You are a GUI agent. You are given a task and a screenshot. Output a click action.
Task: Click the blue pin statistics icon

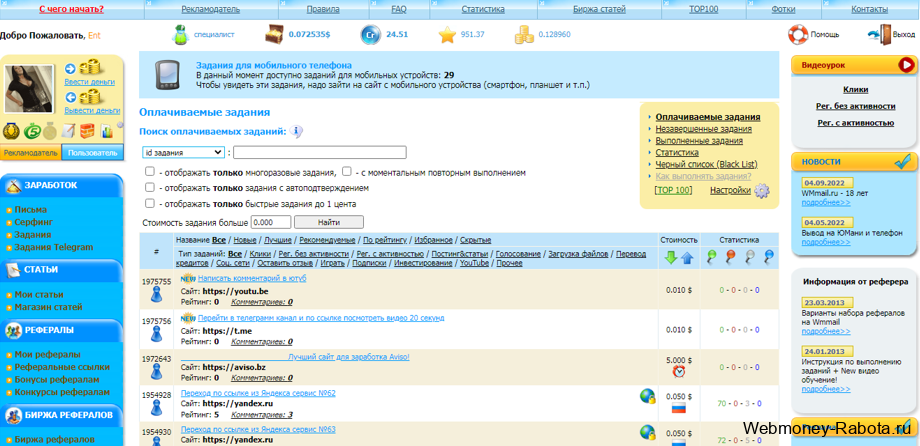(x=769, y=256)
